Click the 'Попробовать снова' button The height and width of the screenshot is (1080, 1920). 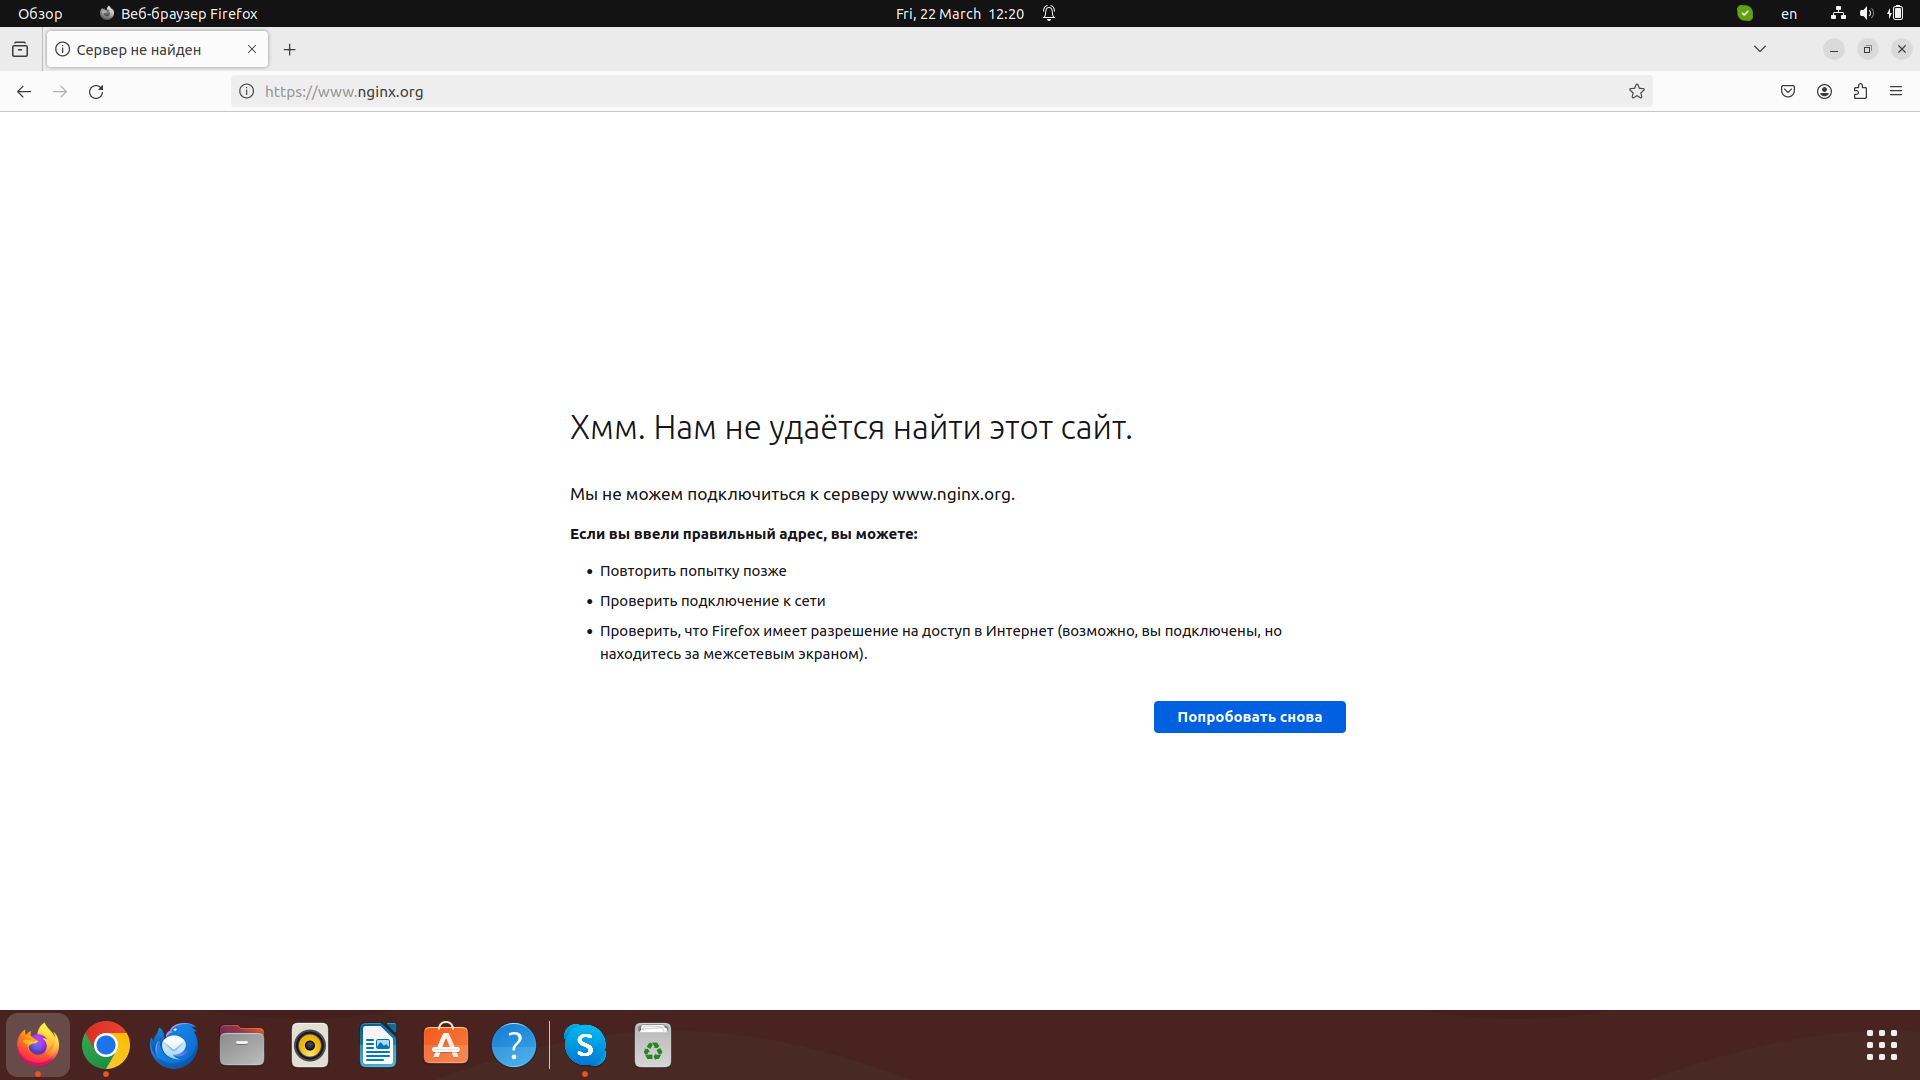click(1249, 717)
